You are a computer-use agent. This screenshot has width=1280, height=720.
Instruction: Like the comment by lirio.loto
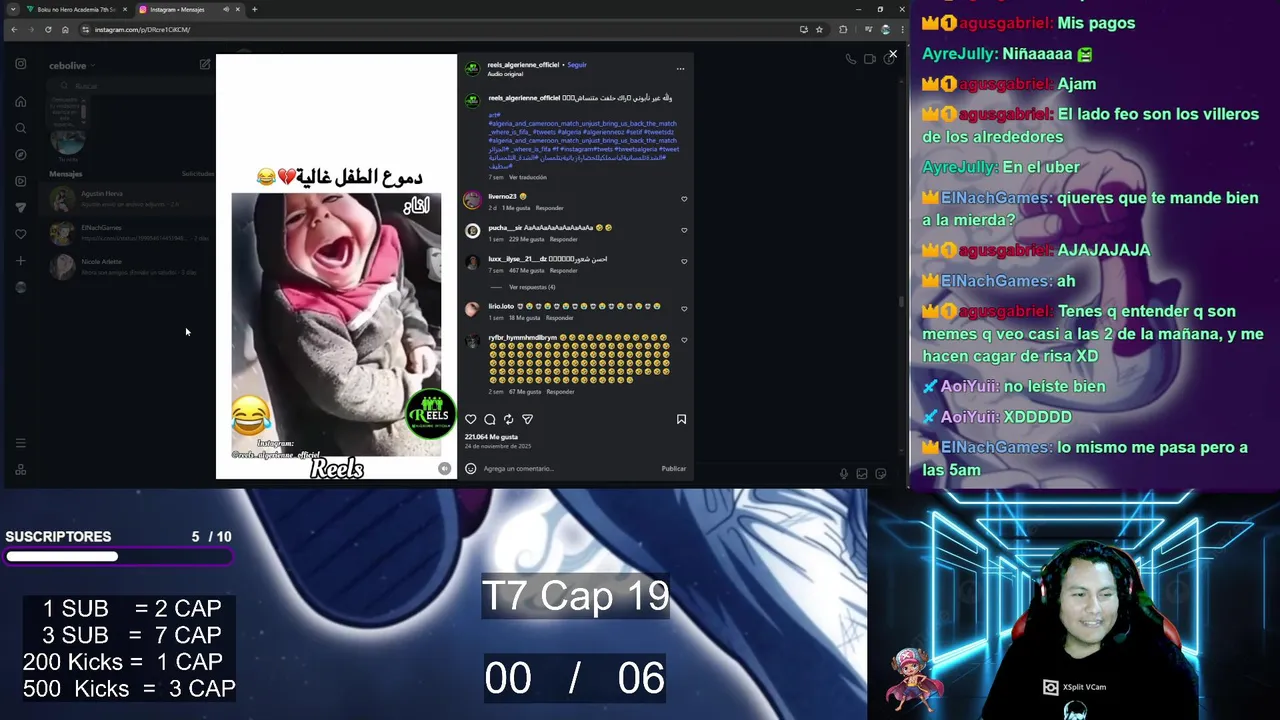[684, 308]
